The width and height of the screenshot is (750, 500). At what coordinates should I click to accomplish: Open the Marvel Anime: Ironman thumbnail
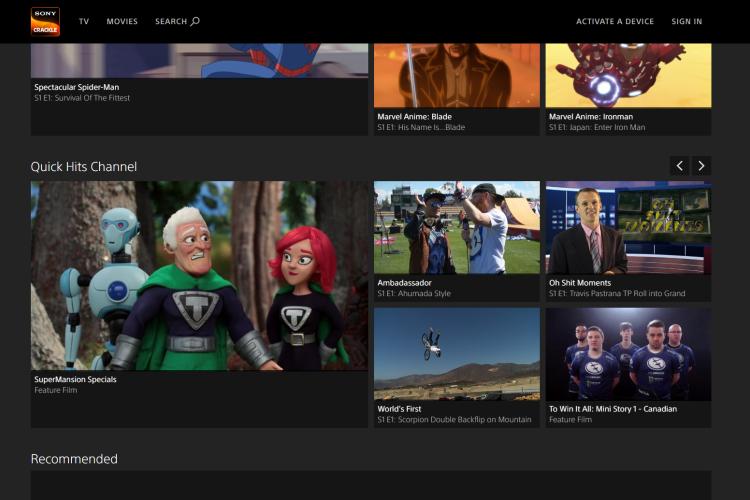(x=629, y=76)
